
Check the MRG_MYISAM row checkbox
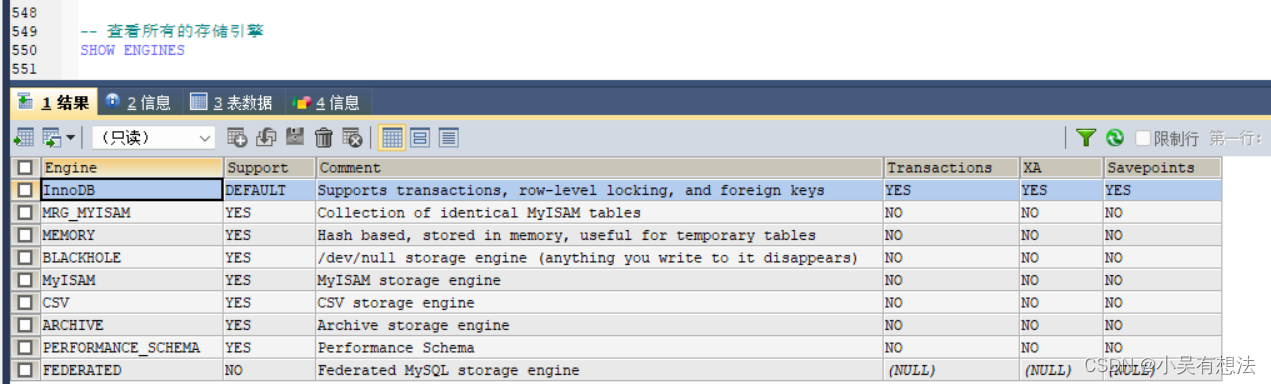point(25,213)
